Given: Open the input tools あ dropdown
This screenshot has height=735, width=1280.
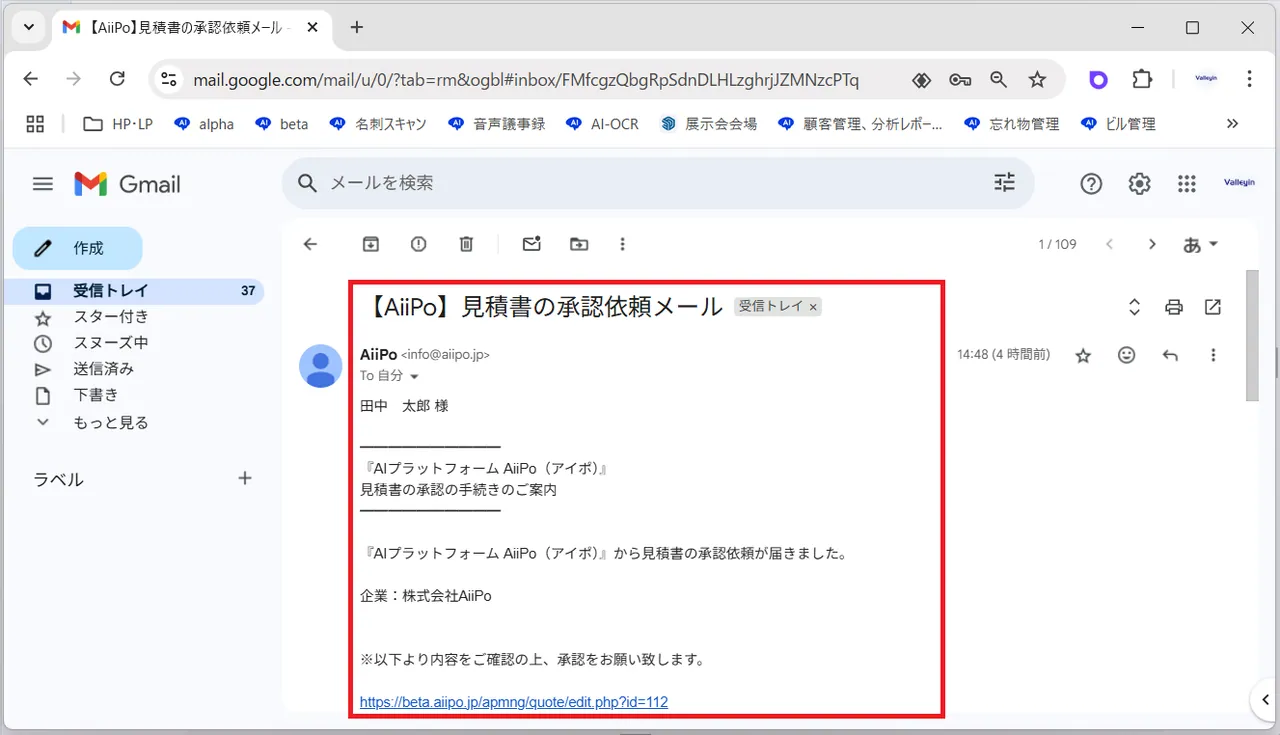Looking at the screenshot, I should (x=1200, y=244).
